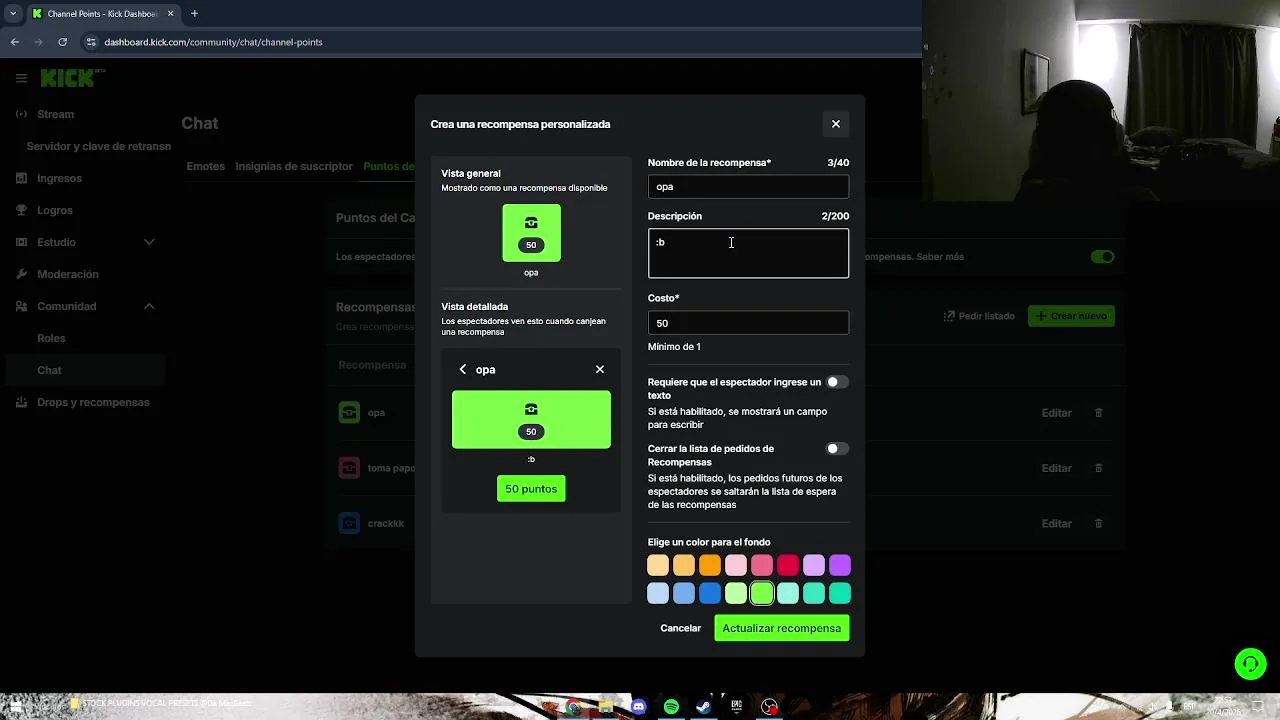
Task: Open a new browser tab
Action: point(194,14)
